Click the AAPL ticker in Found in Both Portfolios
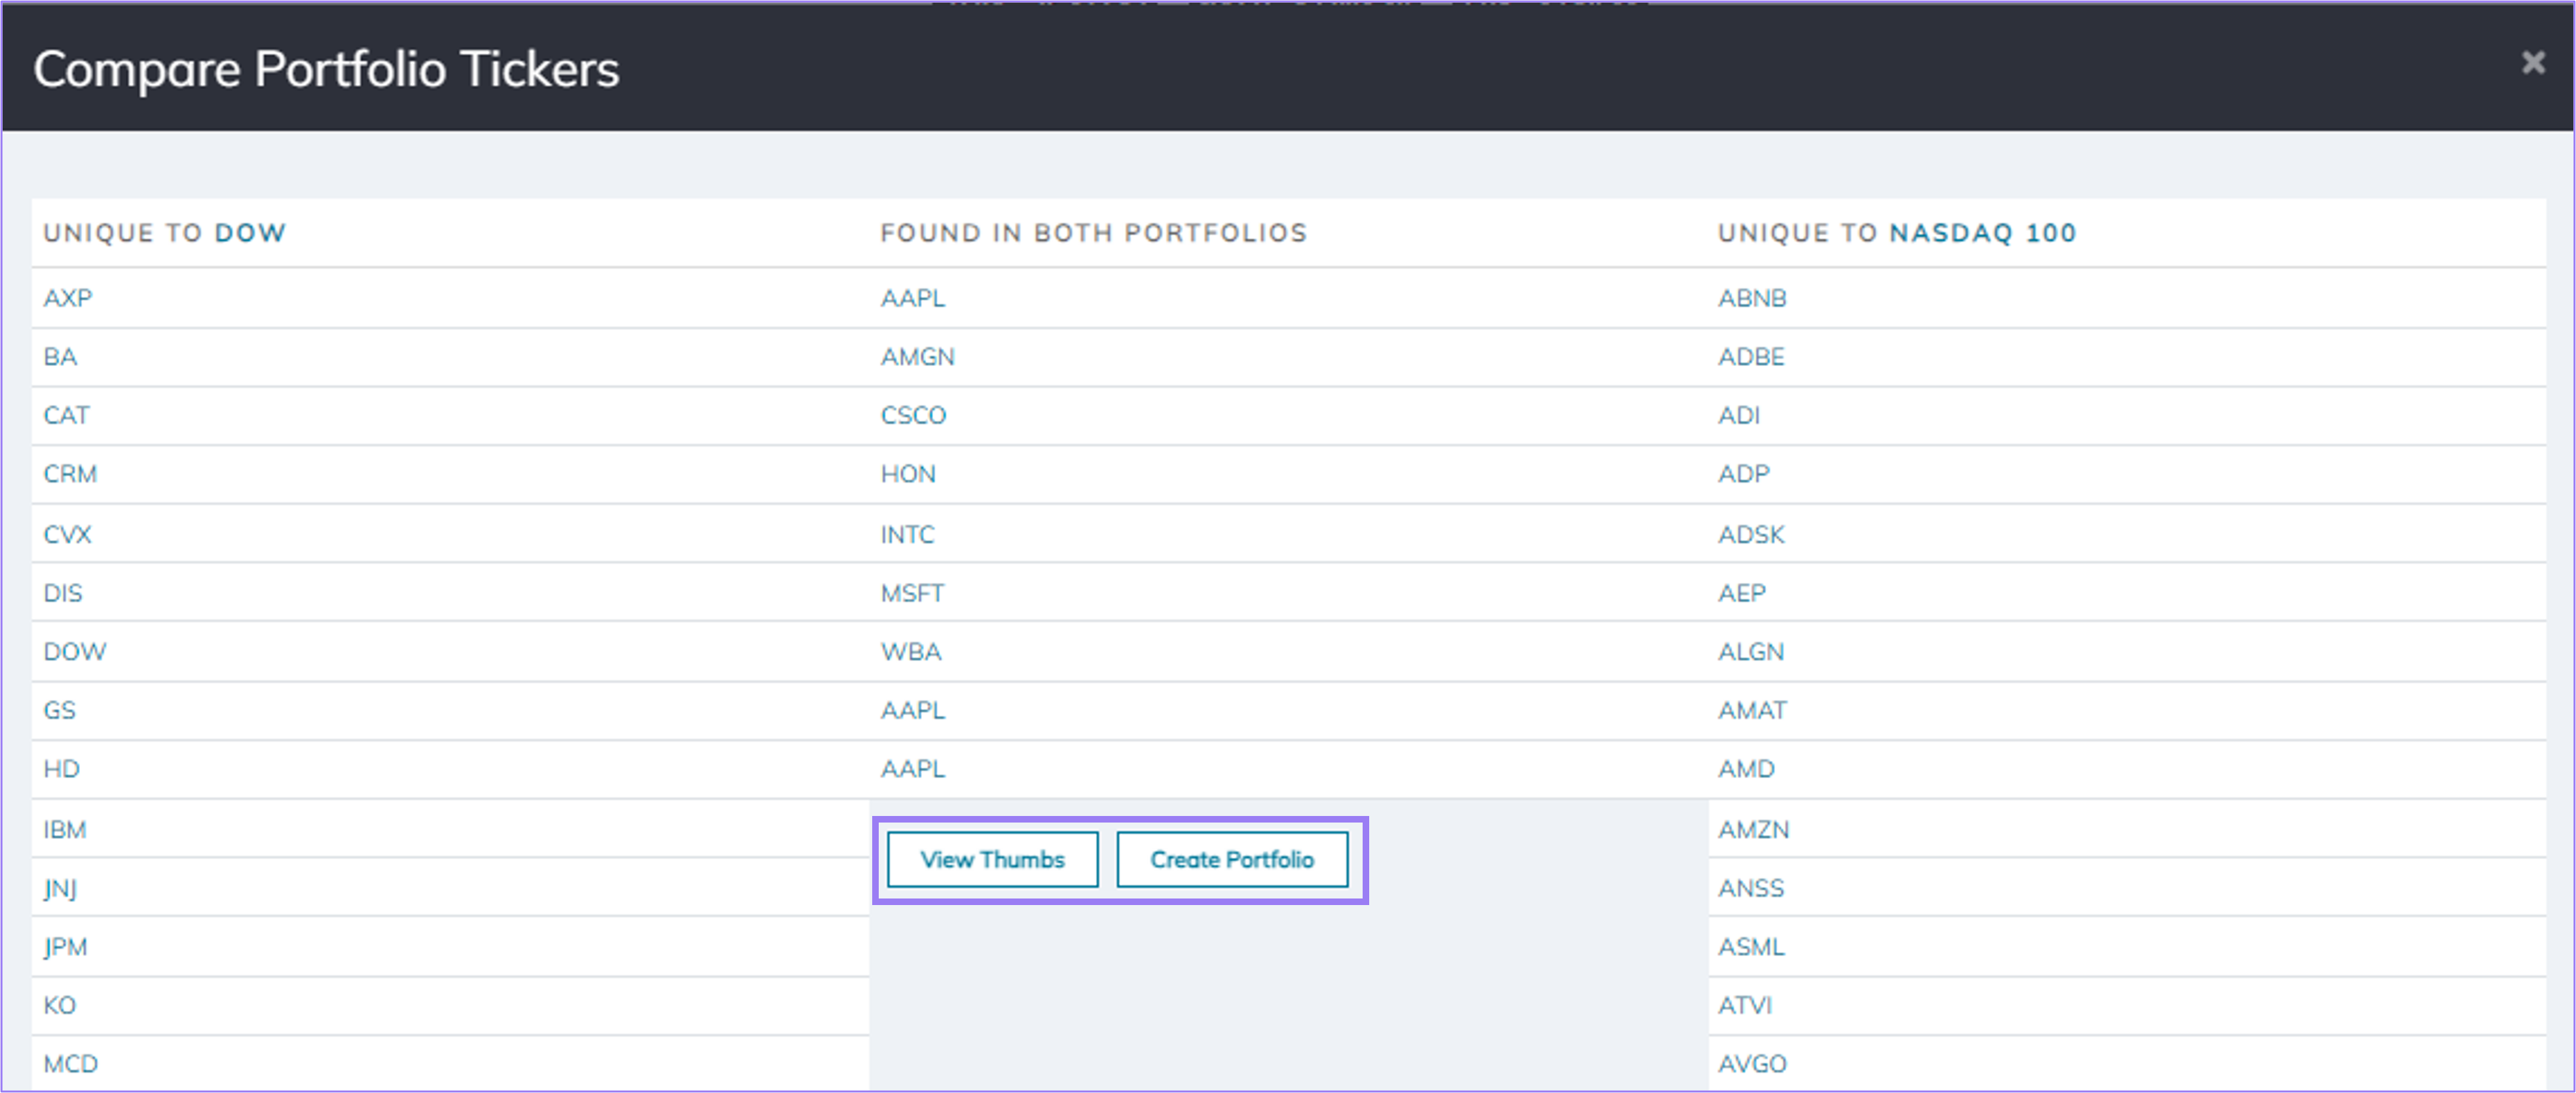The width and height of the screenshot is (2576, 1093). click(912, 298)
